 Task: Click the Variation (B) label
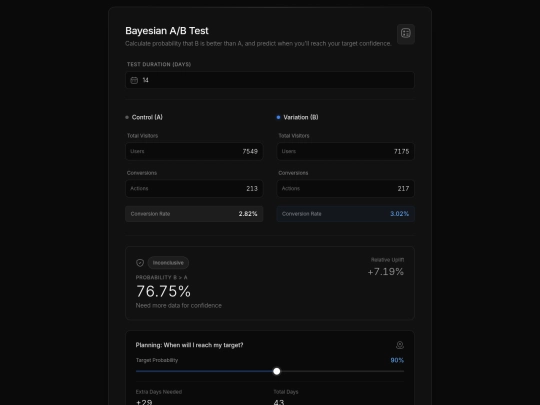point(301,117)
